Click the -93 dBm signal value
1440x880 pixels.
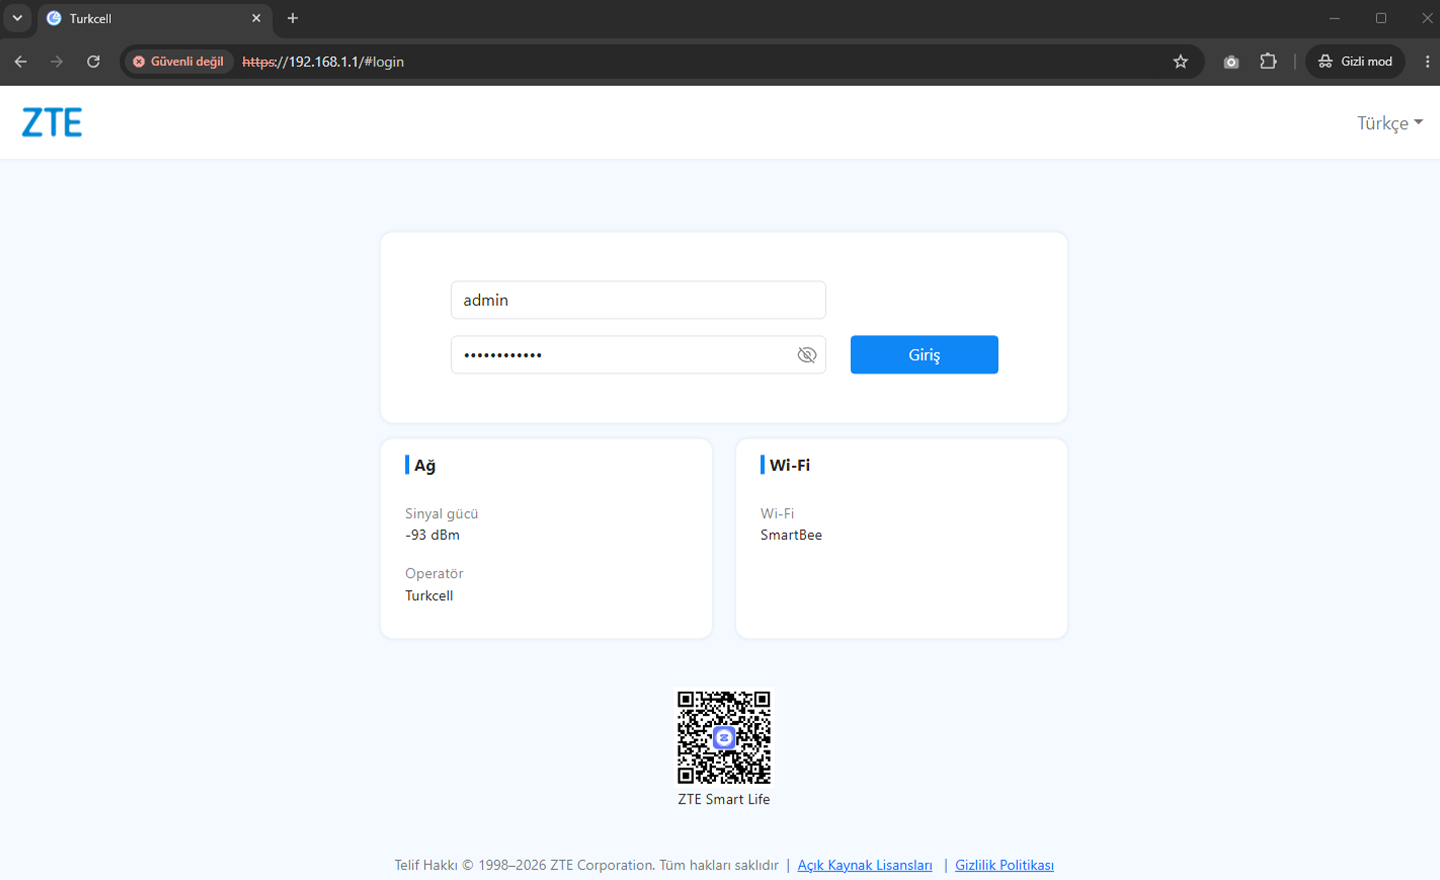pyautogui.click(x=432, y=535)
